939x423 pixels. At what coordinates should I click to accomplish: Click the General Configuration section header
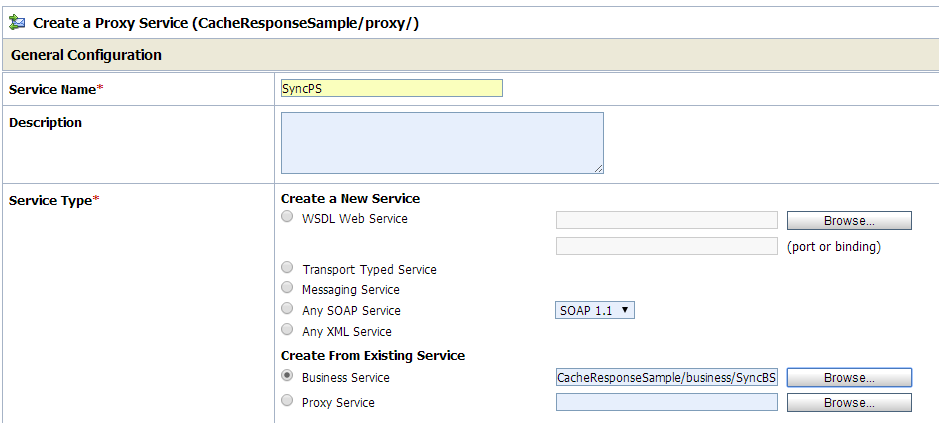pyautogui.click(x=87, y=55)
